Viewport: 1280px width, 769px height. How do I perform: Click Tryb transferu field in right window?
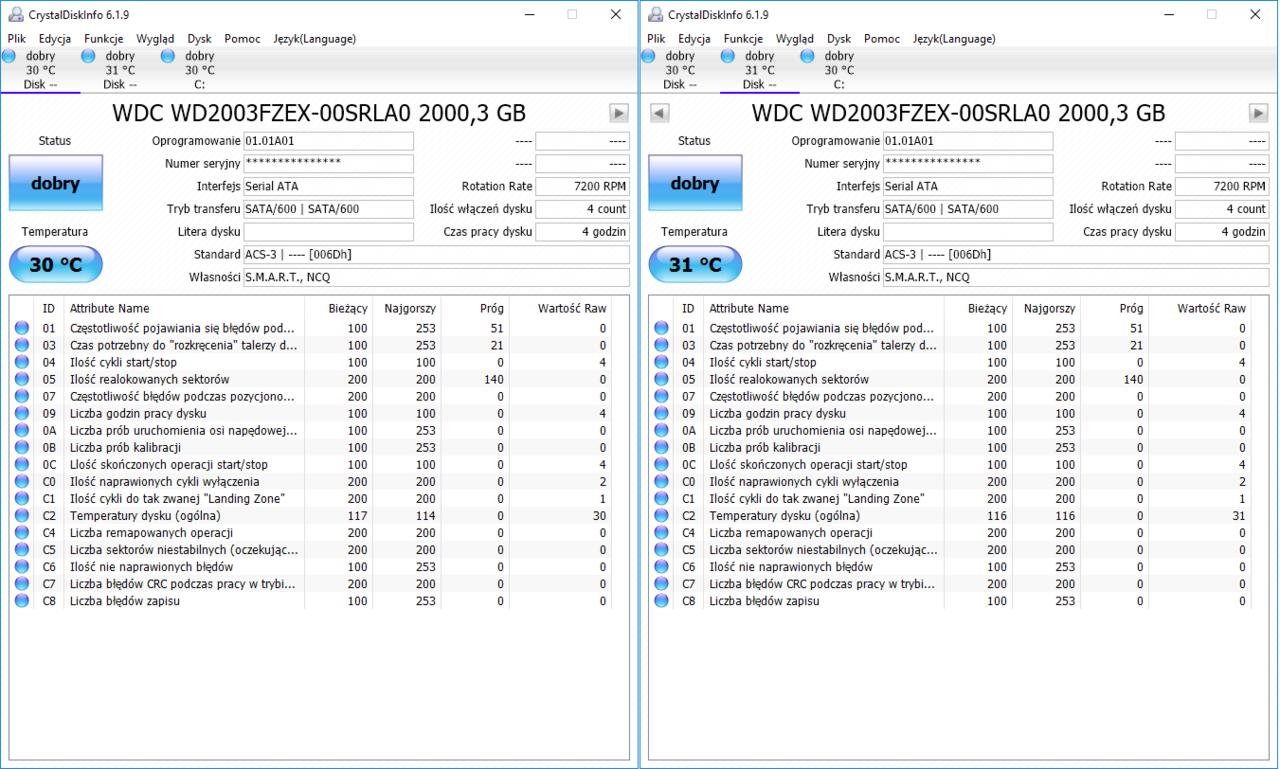point(968,209)
